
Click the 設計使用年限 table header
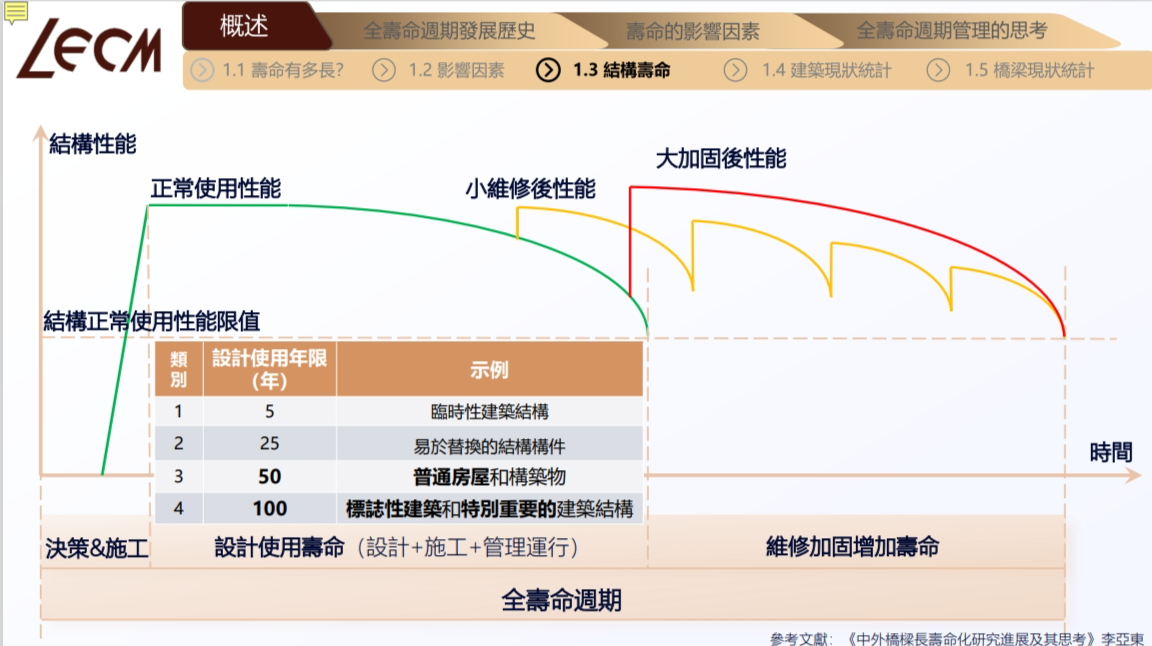tap(269, 369)
